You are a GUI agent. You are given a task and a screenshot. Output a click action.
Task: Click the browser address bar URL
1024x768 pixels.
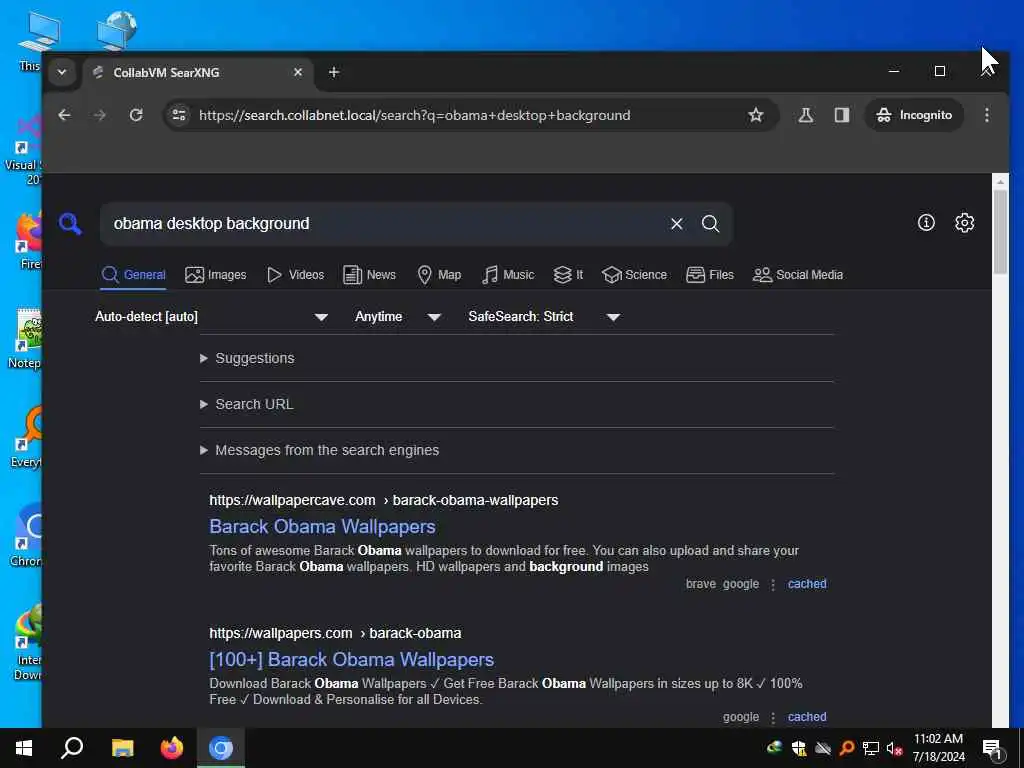(x=415, y=115)
